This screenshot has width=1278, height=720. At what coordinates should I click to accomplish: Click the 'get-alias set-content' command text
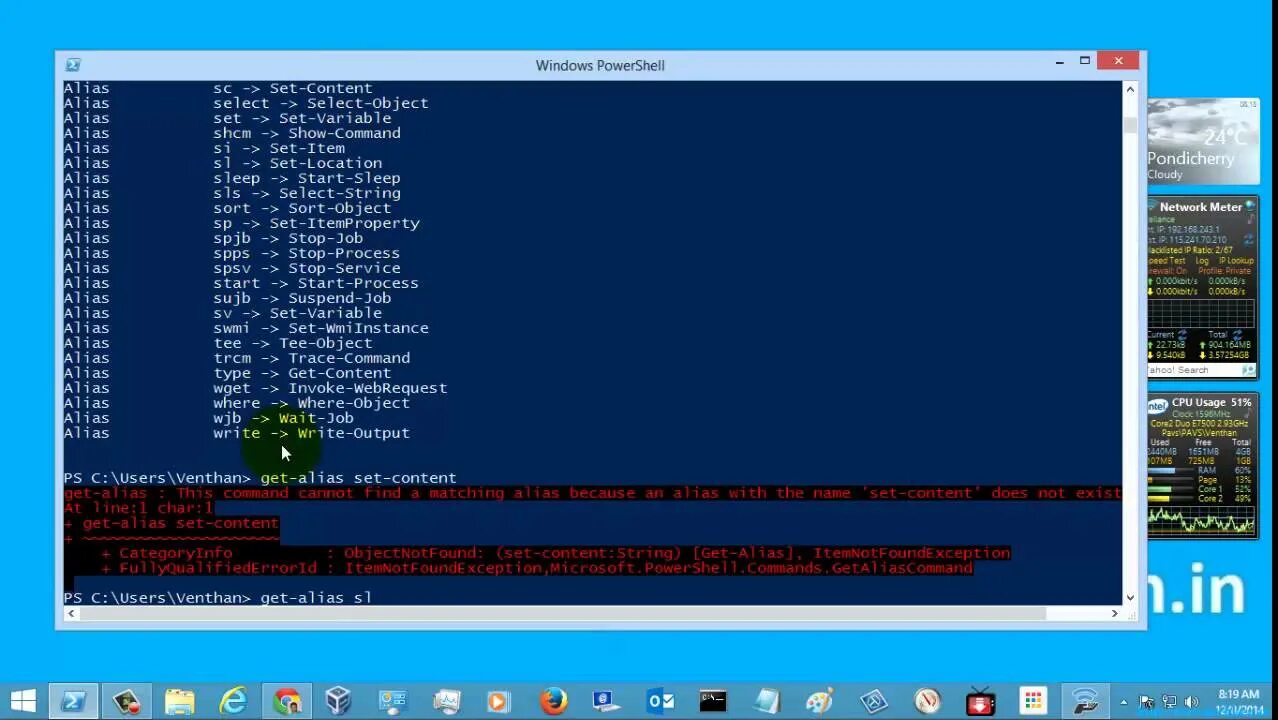pos(358,478)
